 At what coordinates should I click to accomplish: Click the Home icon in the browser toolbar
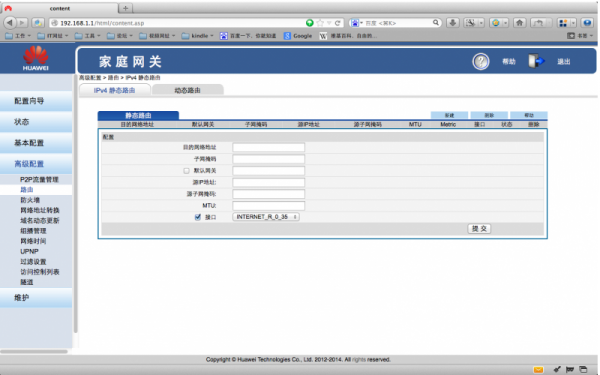click(x=519, y=23)
